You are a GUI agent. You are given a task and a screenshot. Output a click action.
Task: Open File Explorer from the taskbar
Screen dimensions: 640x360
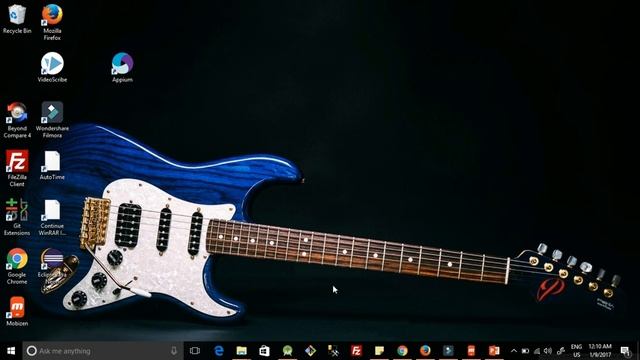(242, 351)
